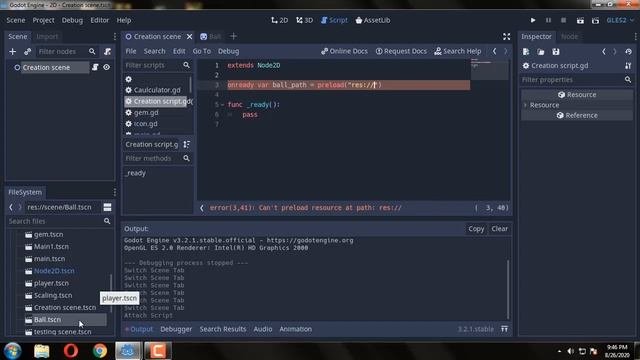Copy the output log
The height and width of the screenshot is (360, 640).
(476, 229)
